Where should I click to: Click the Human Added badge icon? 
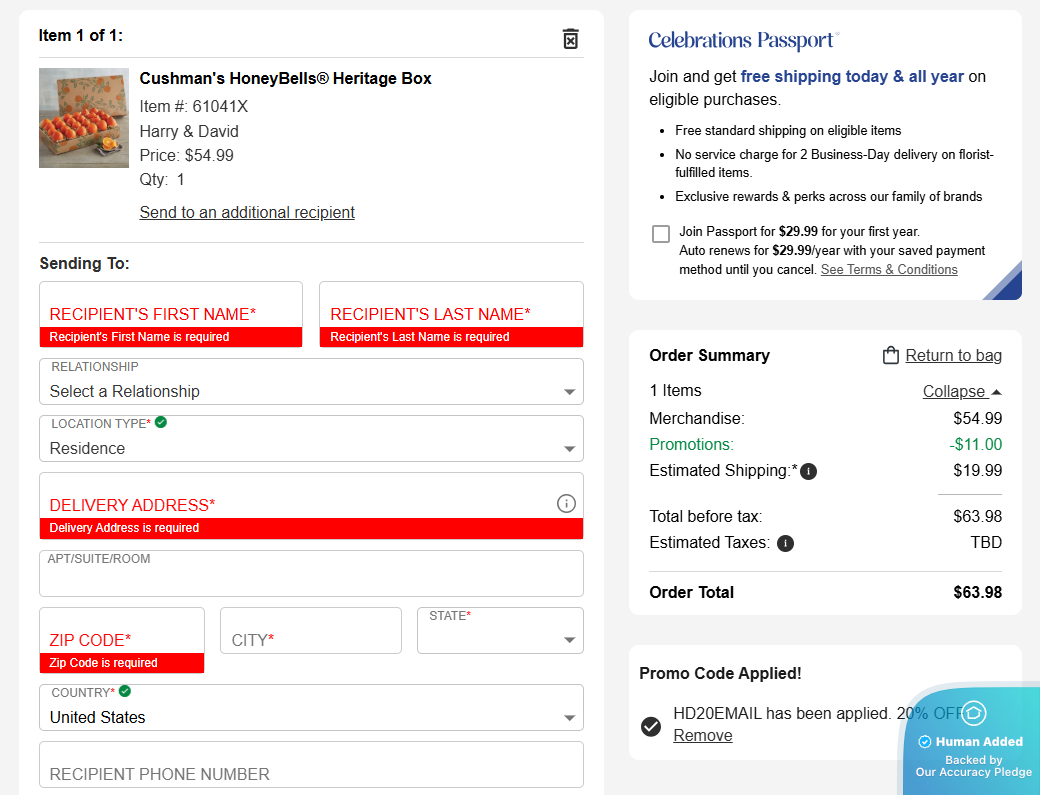(974, 713)
